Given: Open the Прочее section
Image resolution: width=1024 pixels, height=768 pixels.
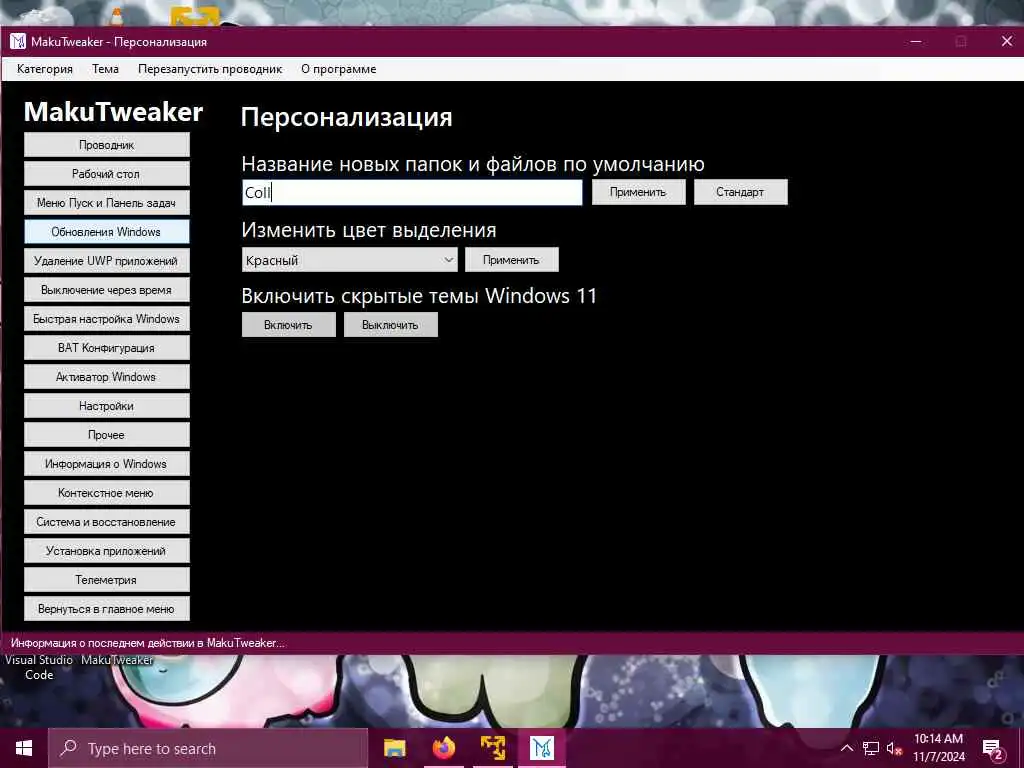Looking at the screenshot, I should coord(106,435).
